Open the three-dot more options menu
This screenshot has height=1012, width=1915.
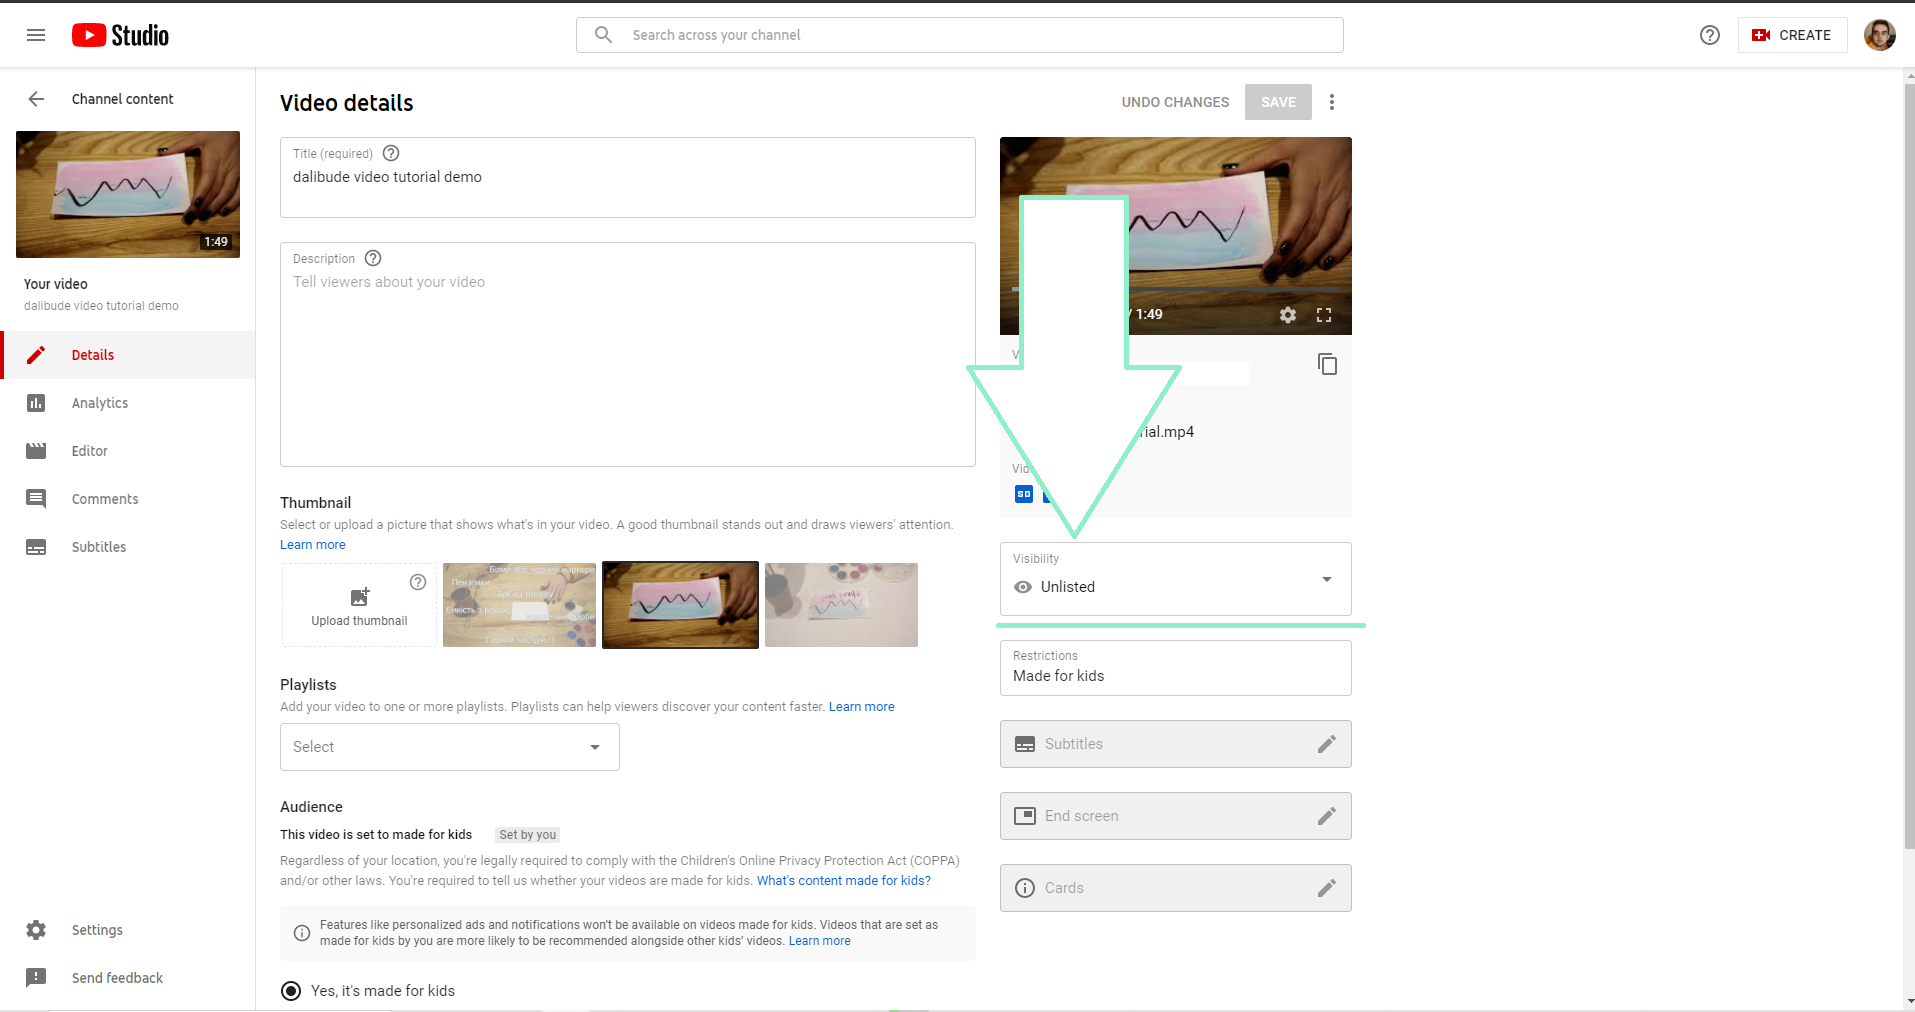pos(1332,102)
